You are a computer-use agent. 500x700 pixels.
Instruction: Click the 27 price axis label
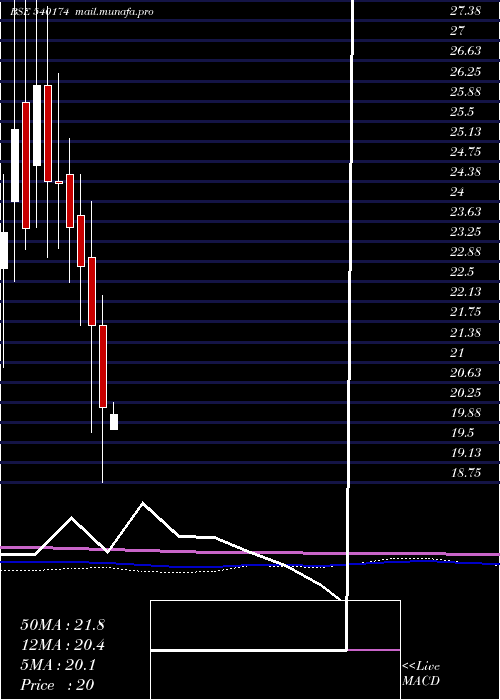[x=458, y=31]
